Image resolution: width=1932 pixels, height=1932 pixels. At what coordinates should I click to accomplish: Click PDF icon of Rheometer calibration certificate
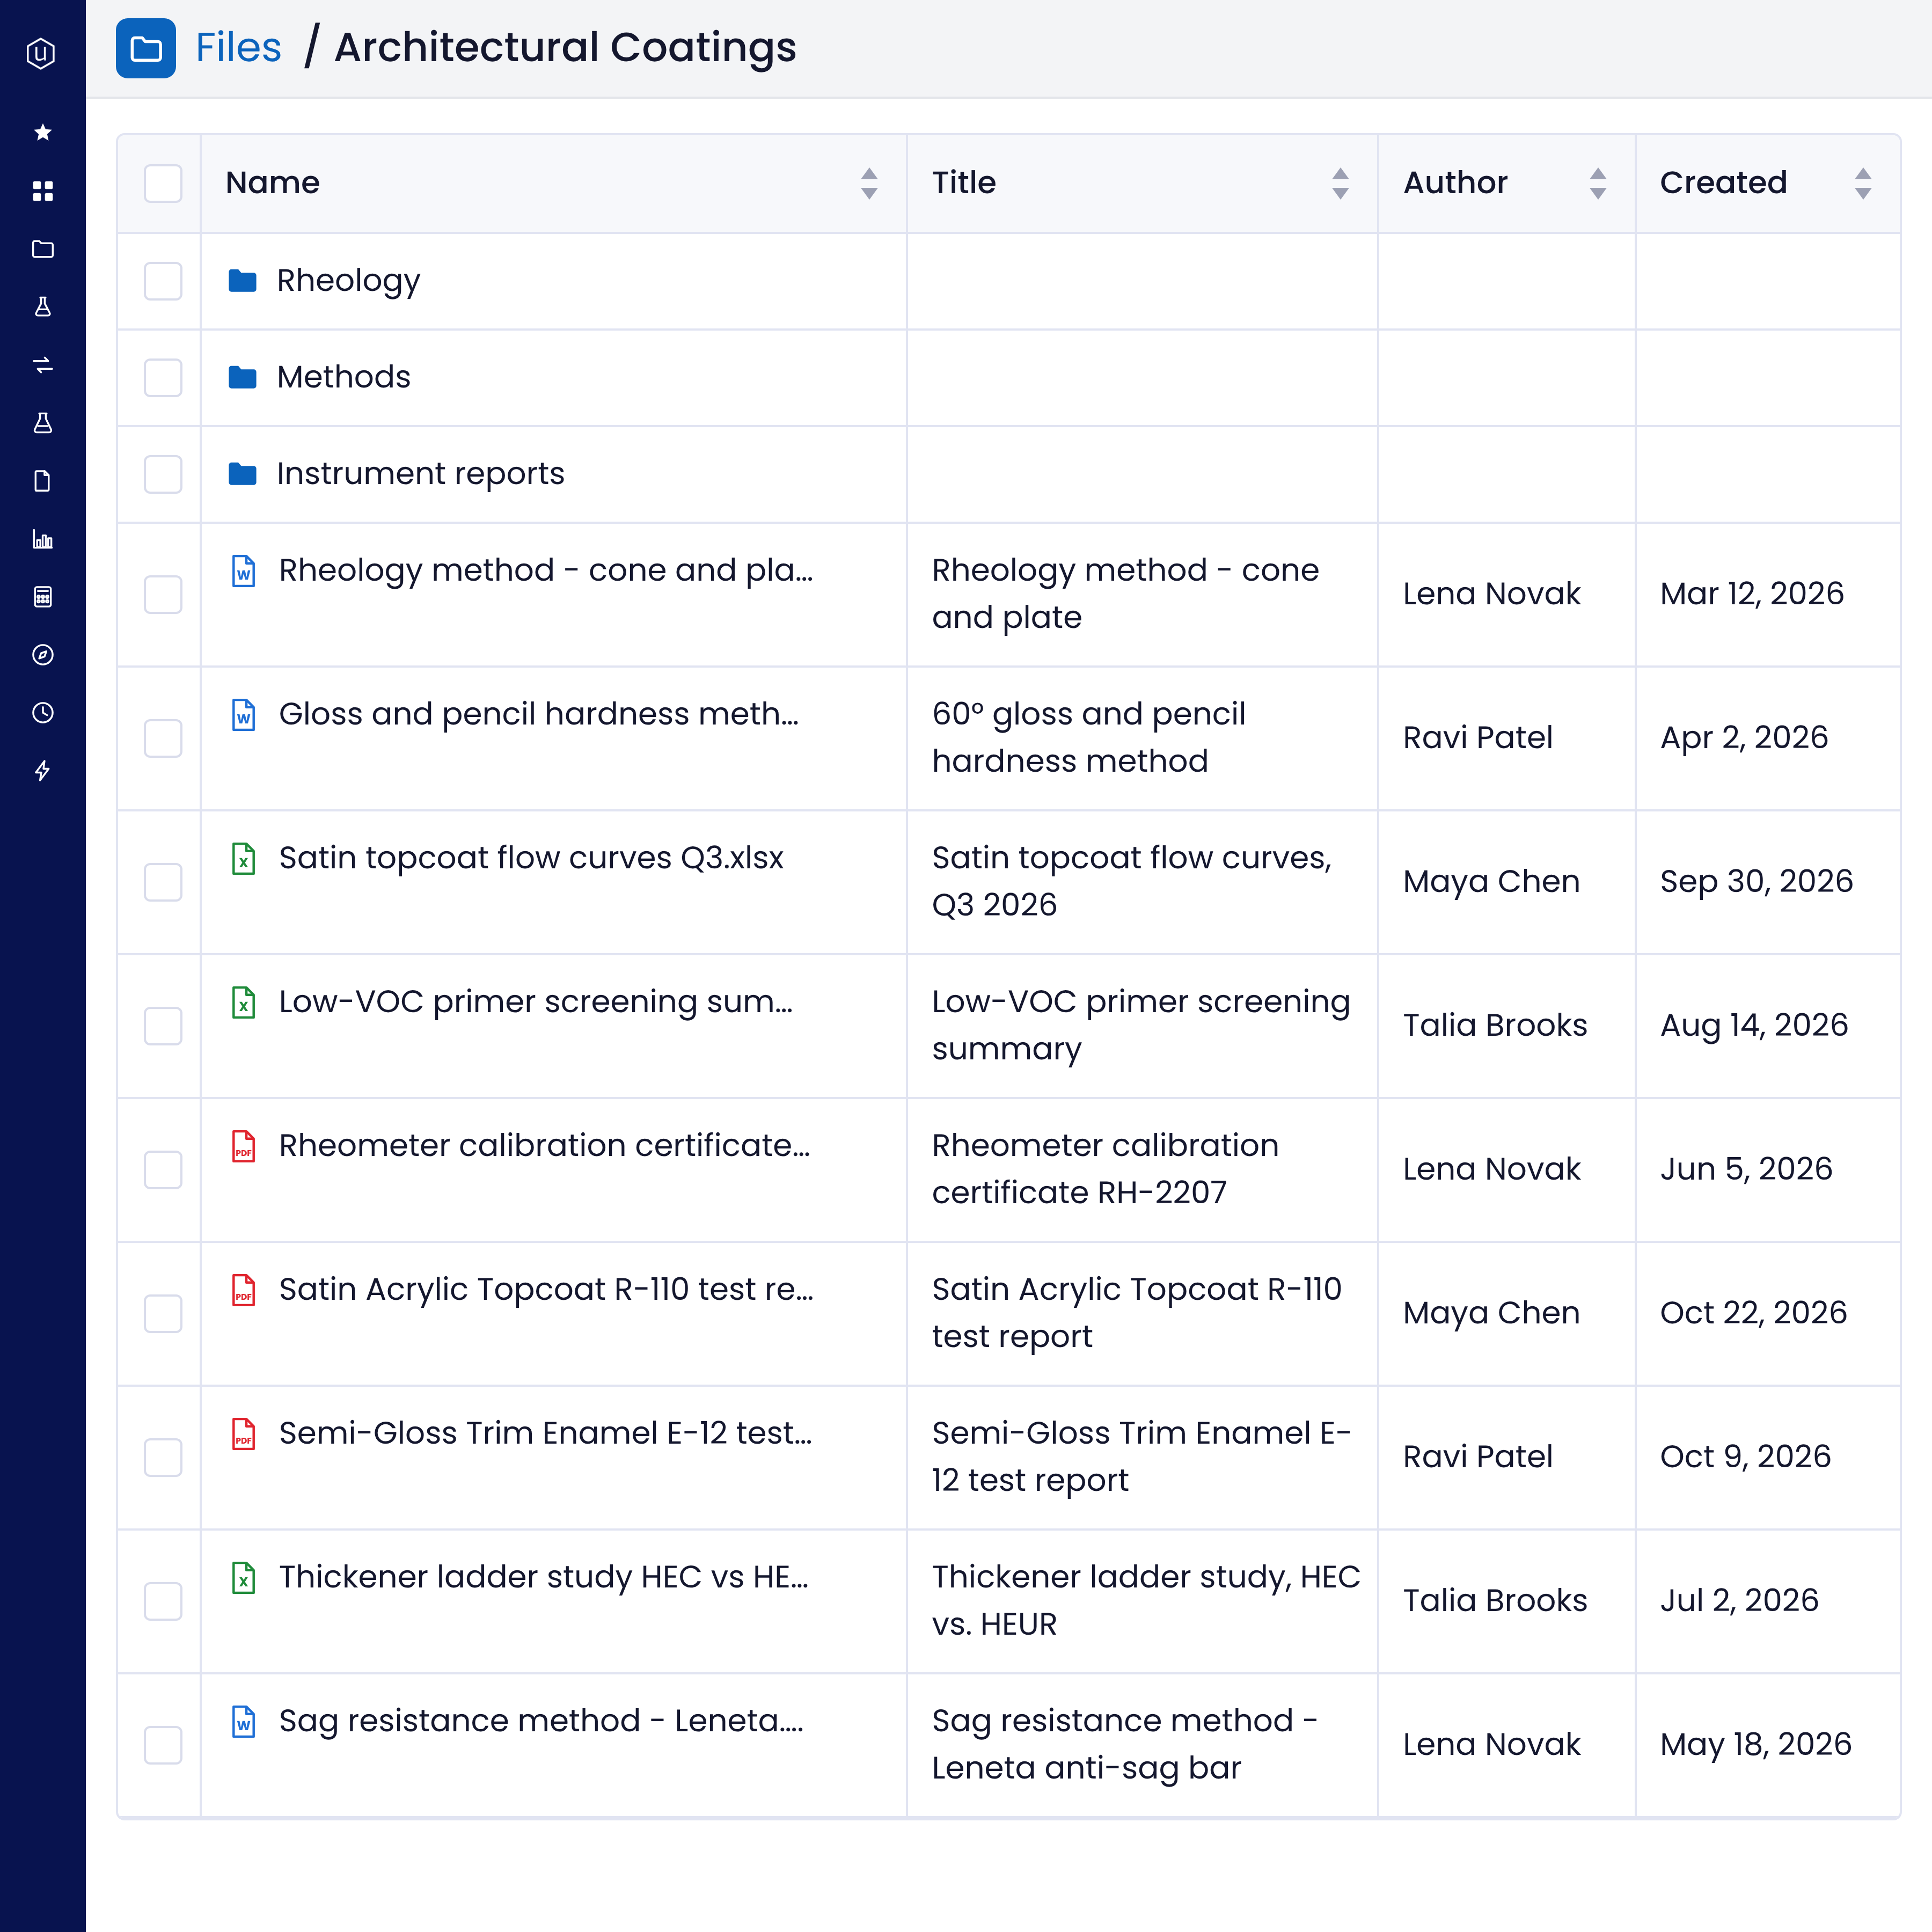click(x=243, y=1146)
